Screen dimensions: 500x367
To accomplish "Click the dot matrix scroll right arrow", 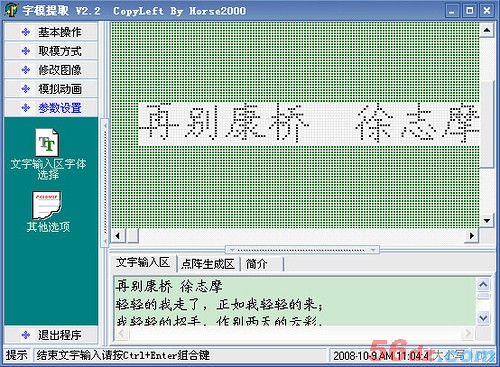I will [x=472, y=236].
